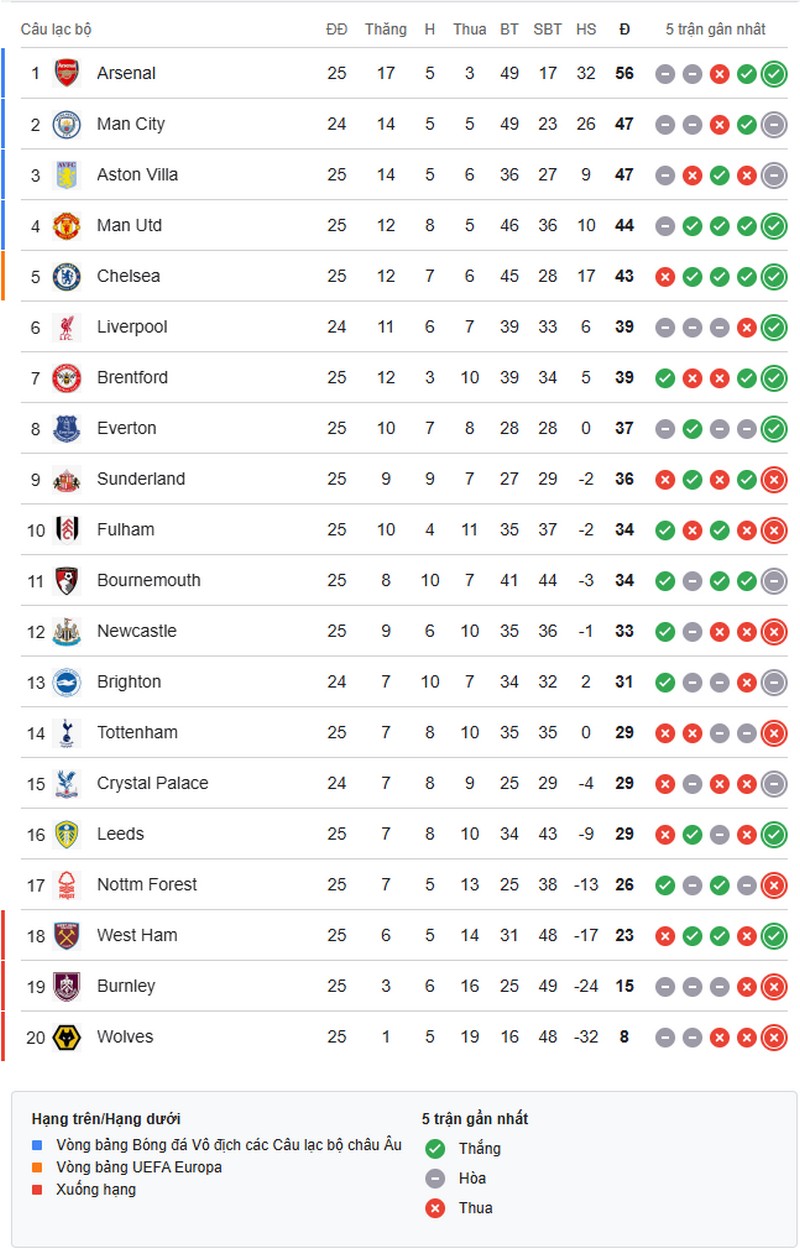This screenshot has width=800, height=1249.
Task: Click the 'Thắng' column header
Action: (385, 29)
